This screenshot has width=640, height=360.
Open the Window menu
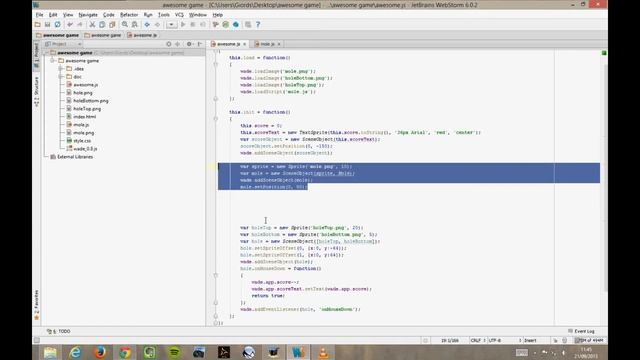point(198,15)
